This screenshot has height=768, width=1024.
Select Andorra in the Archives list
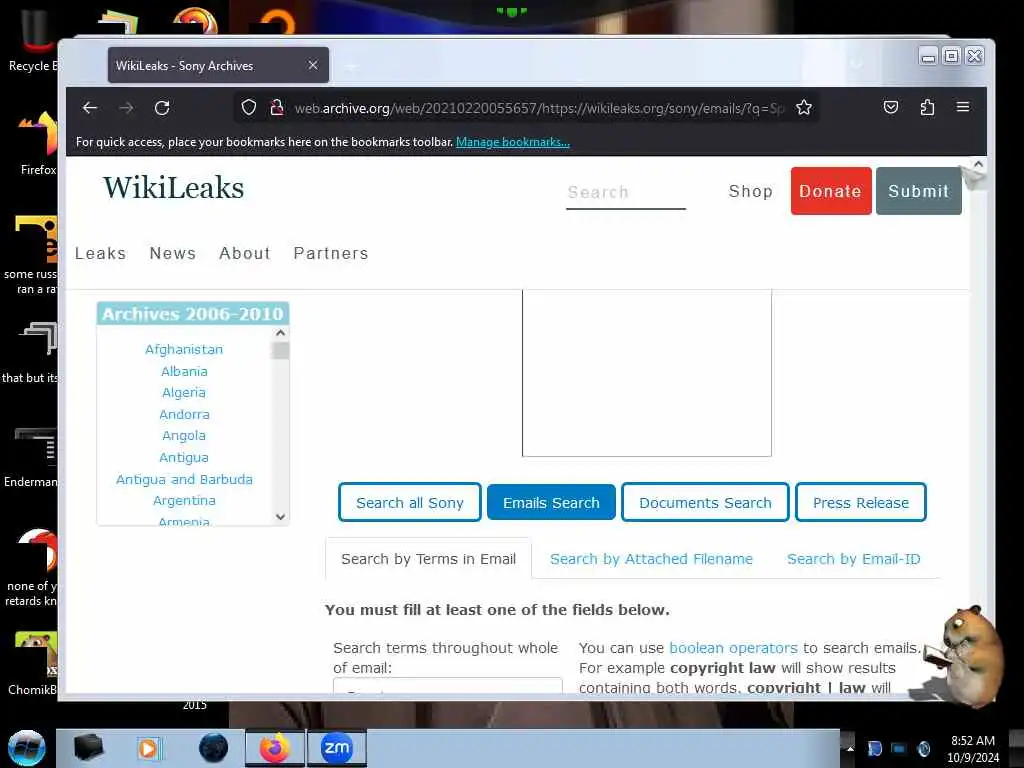[x=184, y=414]
